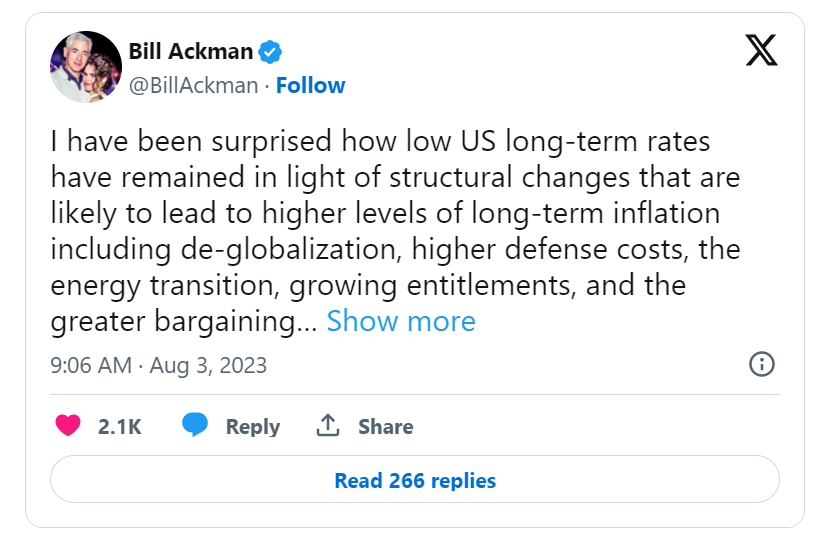Click the share arrow icon
Viewport: 833px width, 541px height.
(x=327, y=426)
